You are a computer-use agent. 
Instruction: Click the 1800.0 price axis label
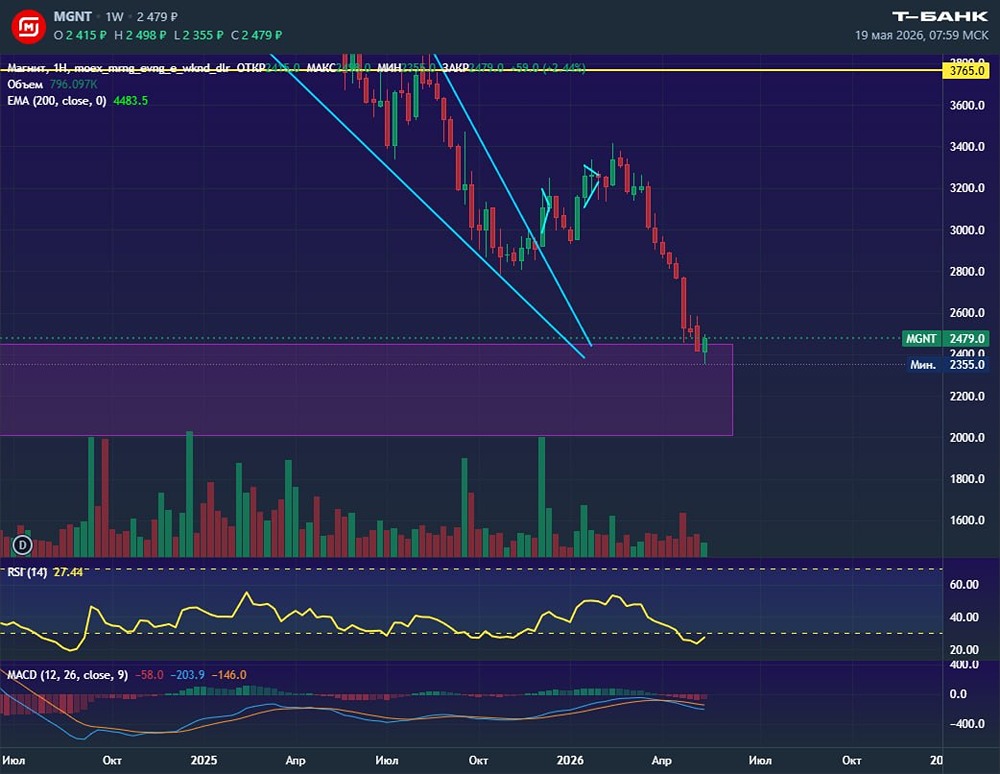click(967, 479)
